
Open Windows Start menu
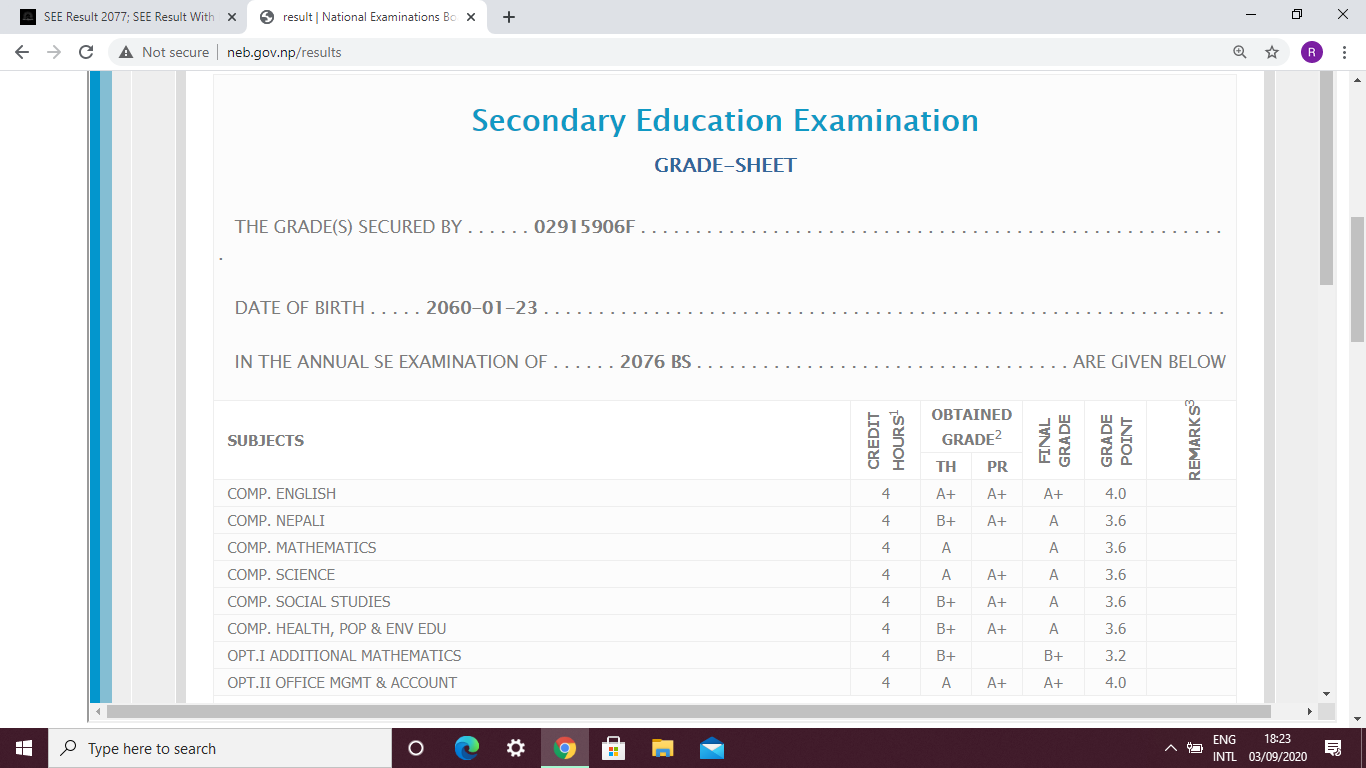click(24, 748)
